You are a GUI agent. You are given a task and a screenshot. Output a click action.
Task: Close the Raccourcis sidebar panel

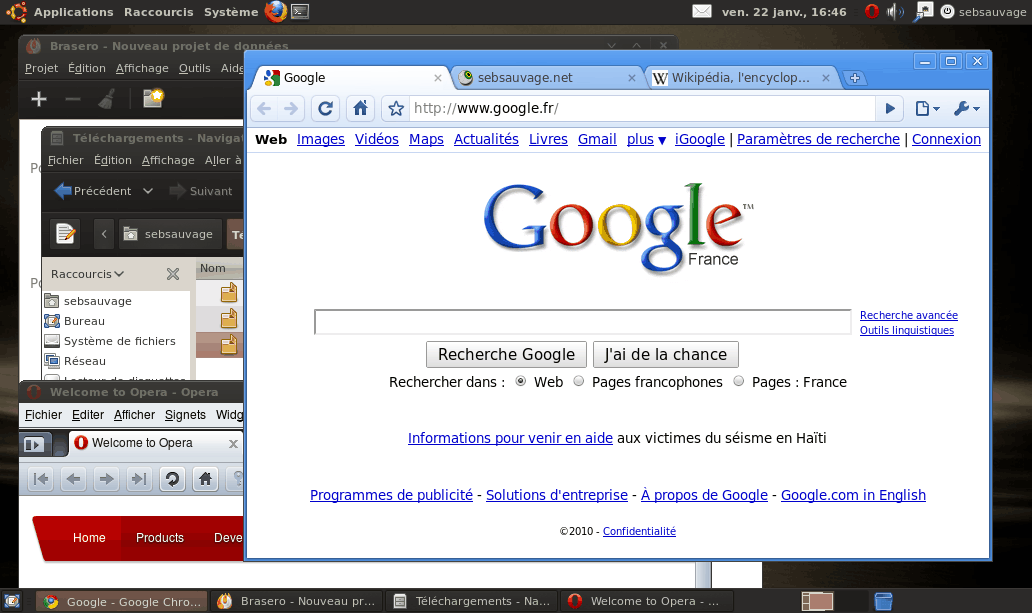[x=173, y=274]
